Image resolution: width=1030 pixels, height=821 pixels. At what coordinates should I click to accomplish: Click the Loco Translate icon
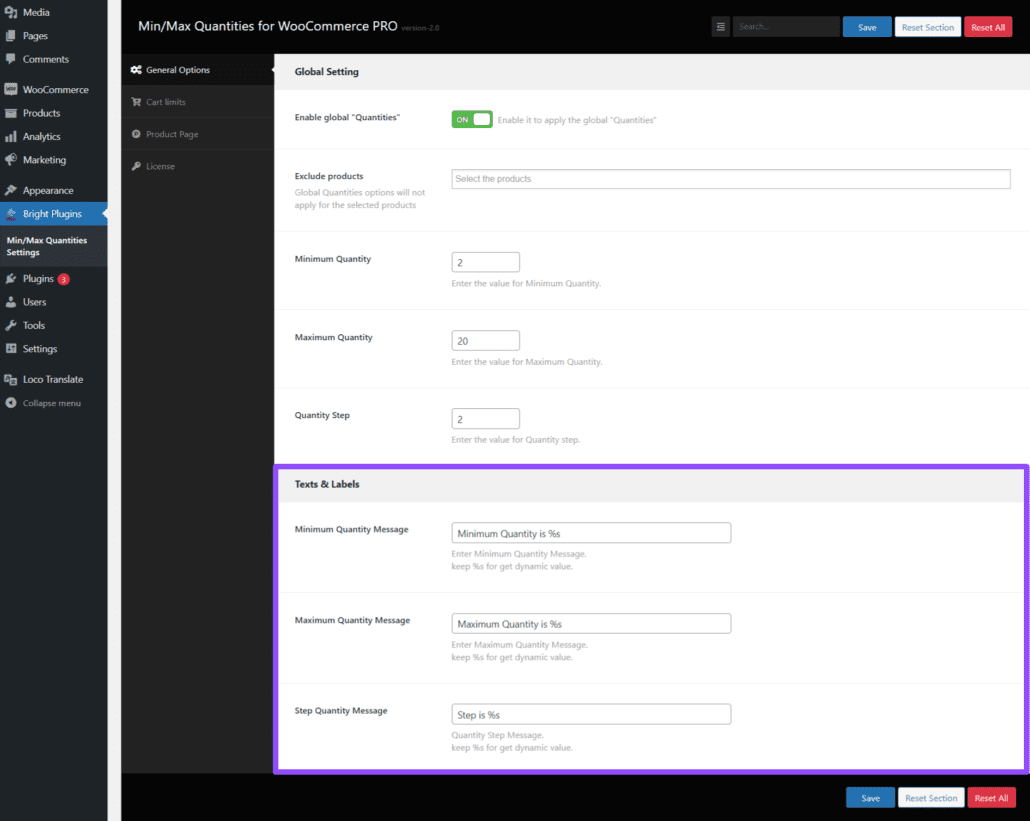click(x=11, y=380)
